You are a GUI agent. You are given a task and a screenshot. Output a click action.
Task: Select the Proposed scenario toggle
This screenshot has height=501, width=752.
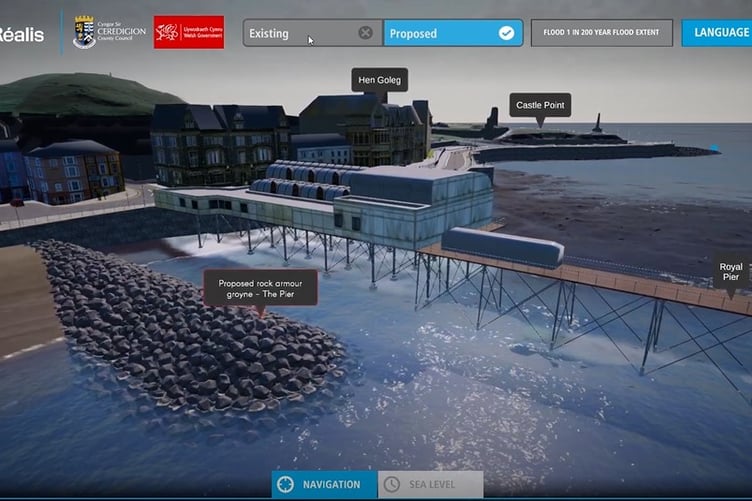pos(440,33)
